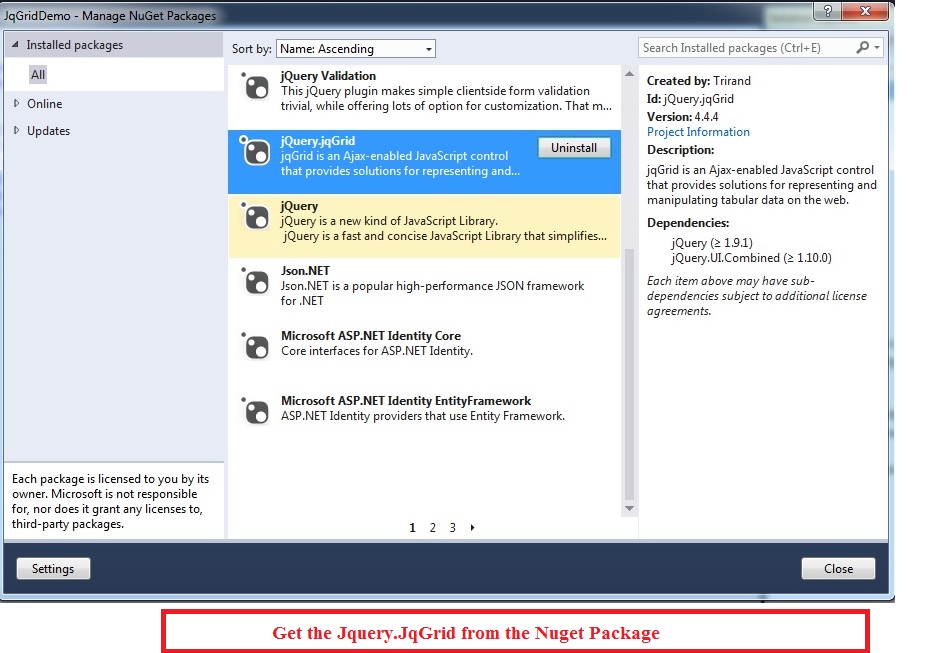Click the search magnifier icon
The width and height of the screenshot is (927, 653).
tap(863, 47)
